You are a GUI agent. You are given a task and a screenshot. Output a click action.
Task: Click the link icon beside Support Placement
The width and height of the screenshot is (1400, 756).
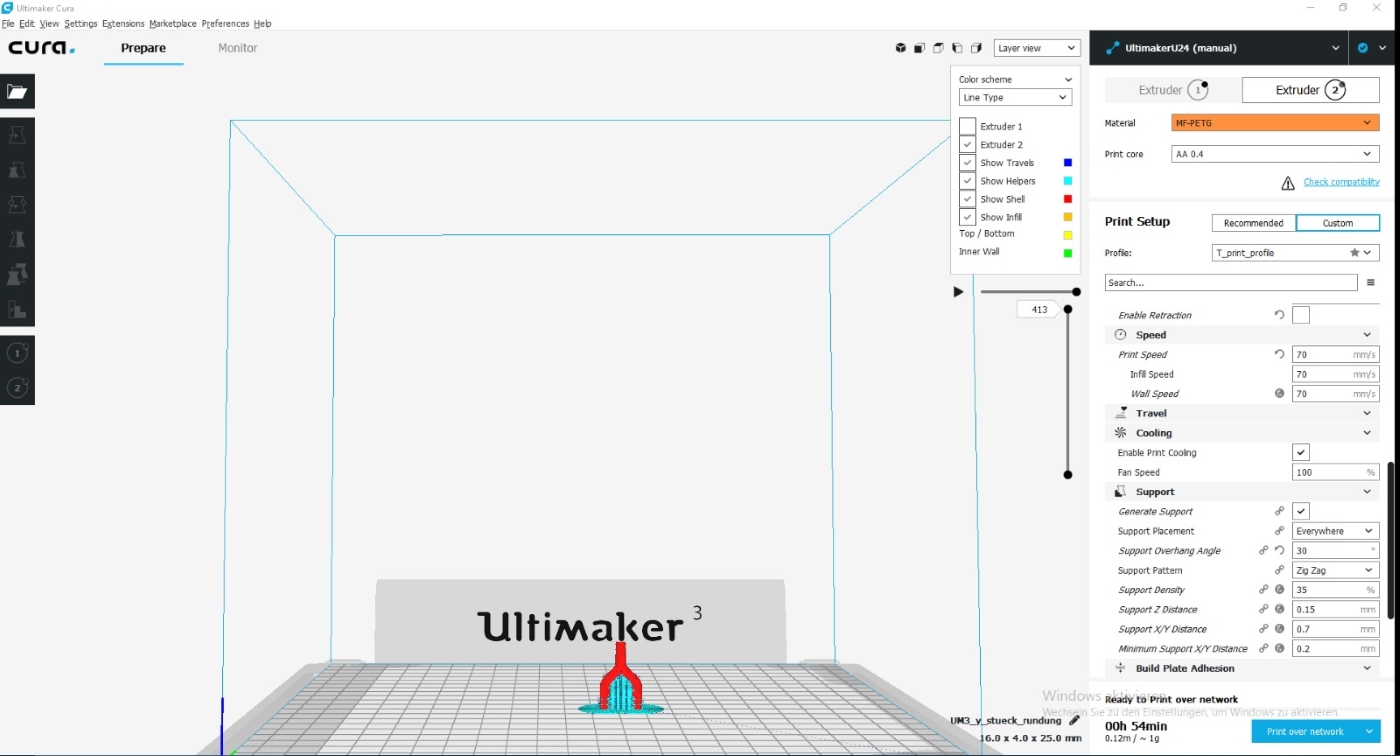1279,531
